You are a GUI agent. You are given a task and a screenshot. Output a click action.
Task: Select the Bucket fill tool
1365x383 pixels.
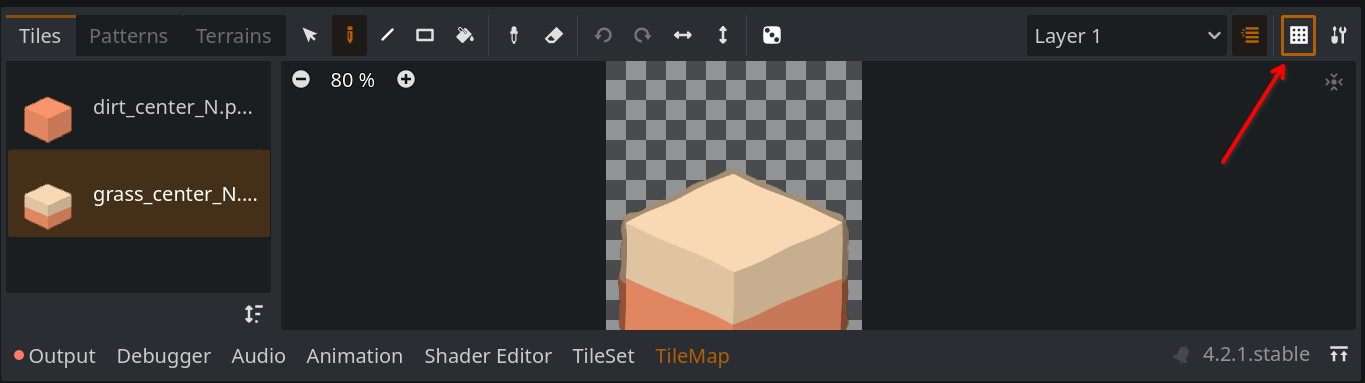(464, 35)
